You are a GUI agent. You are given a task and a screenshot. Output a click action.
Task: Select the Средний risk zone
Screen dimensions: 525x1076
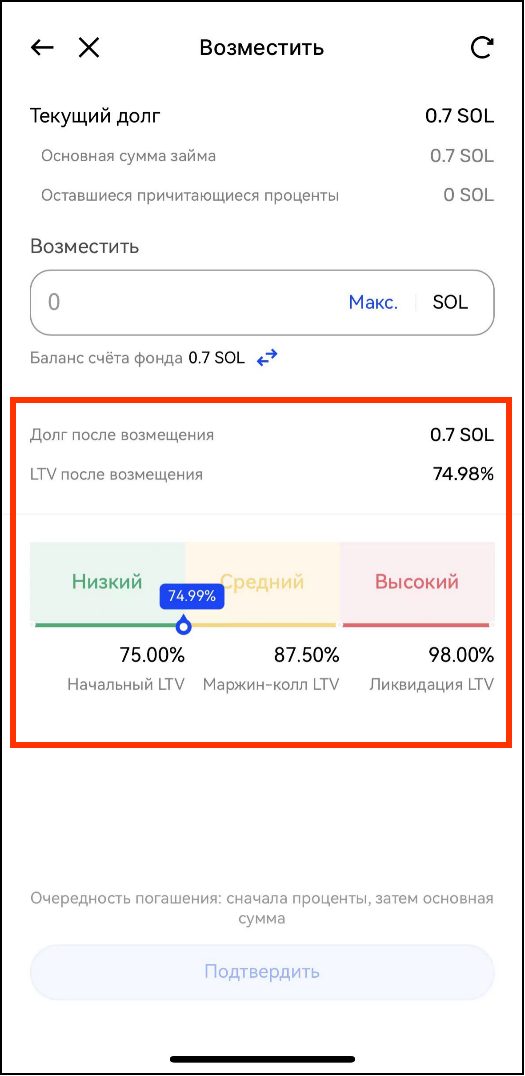pyautogui.click(x=263, y=582)
